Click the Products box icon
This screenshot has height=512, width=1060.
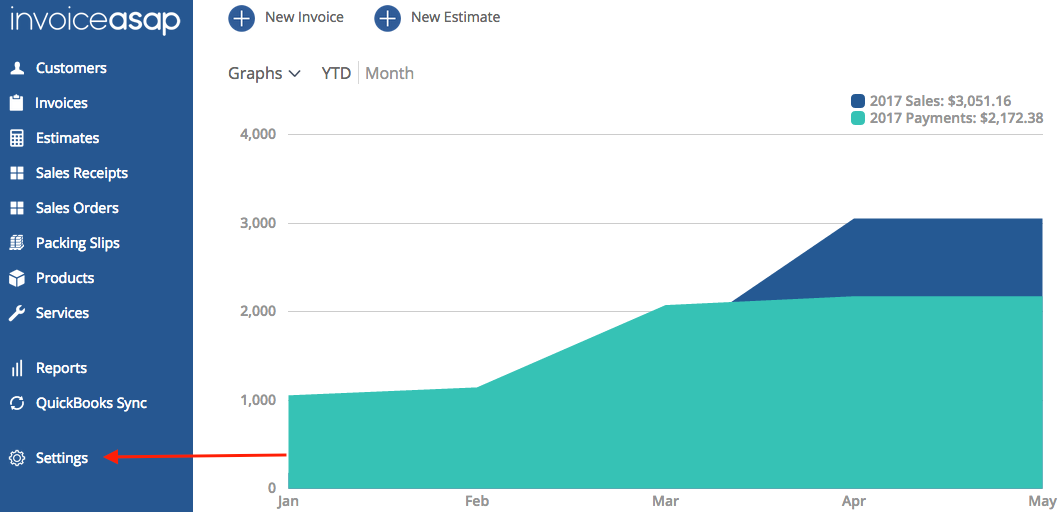(x=16, y=278)
